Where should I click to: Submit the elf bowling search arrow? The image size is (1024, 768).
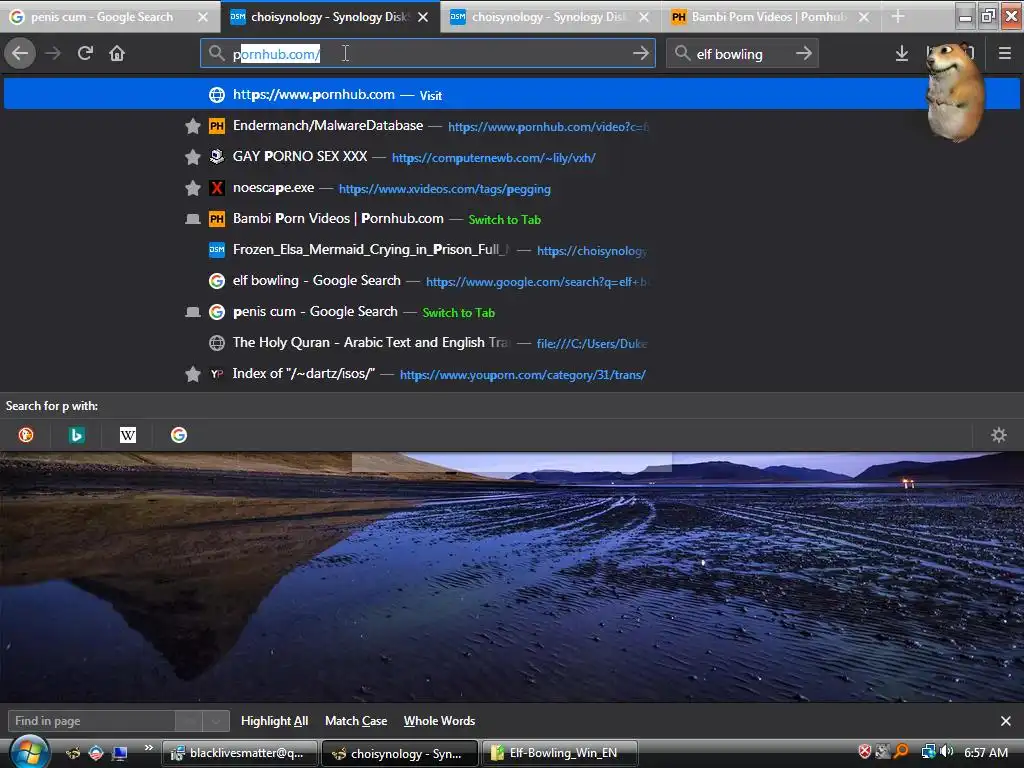click(804, 53)
